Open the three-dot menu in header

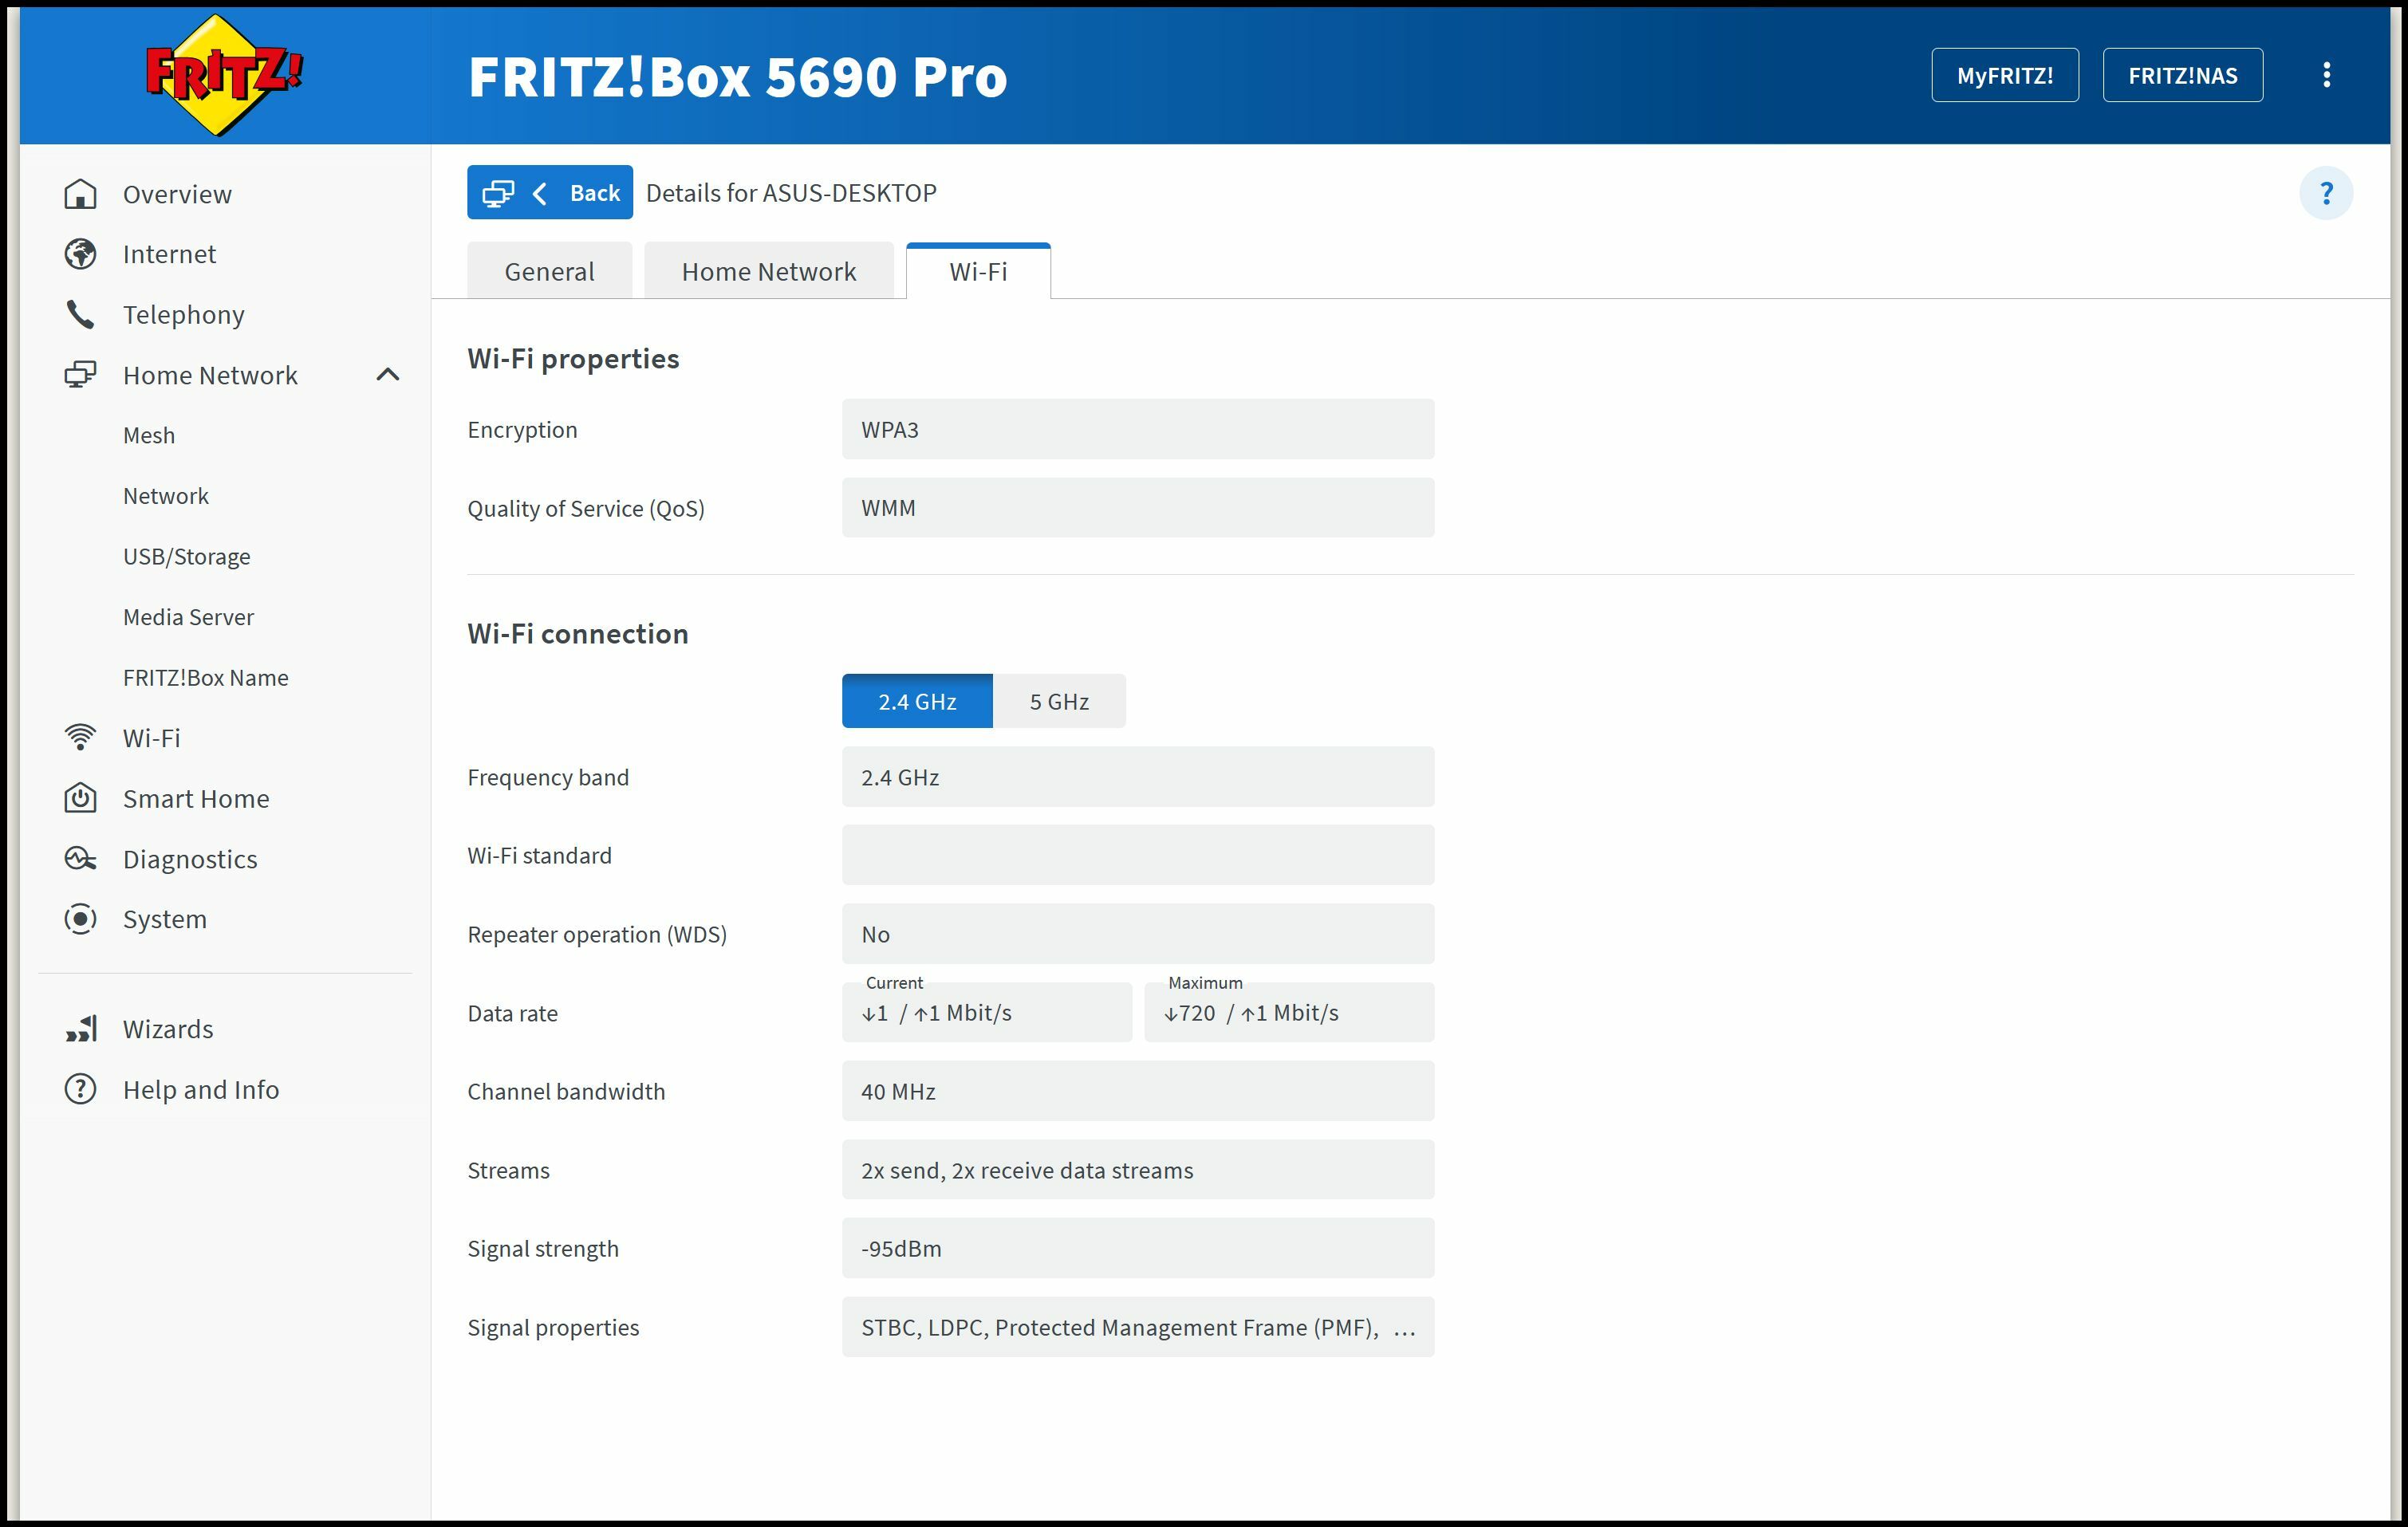click(2327, 75)
